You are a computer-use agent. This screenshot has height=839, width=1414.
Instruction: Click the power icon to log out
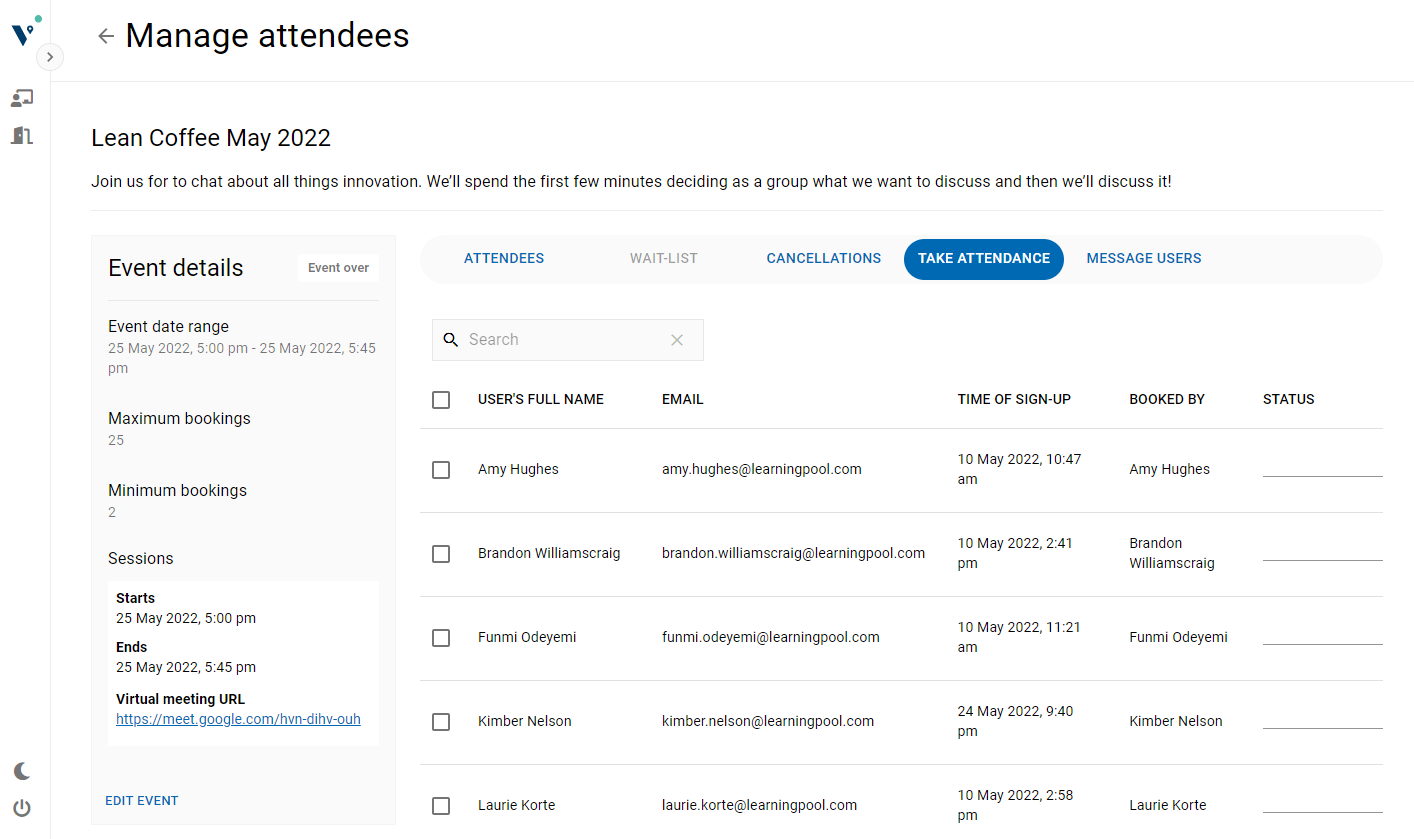point(22,808)
